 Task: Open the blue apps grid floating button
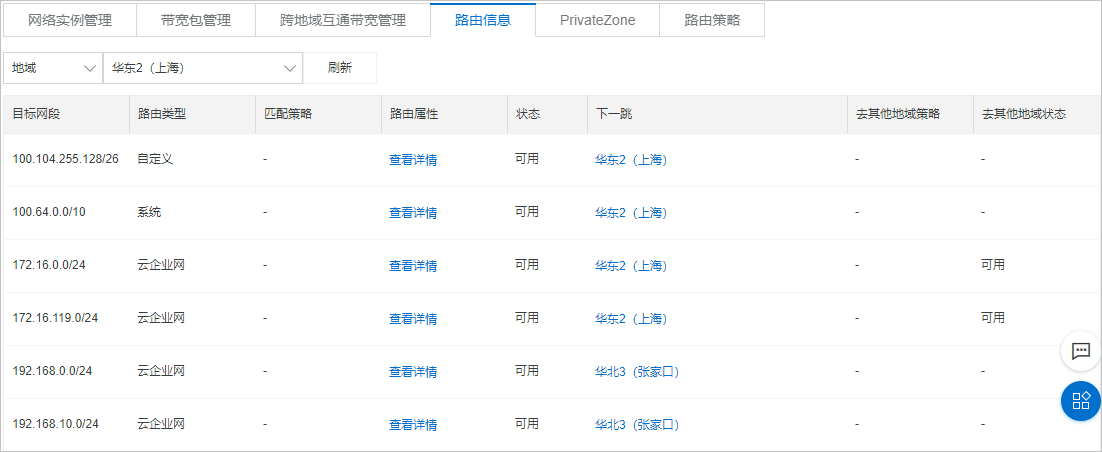[1080, 401]
